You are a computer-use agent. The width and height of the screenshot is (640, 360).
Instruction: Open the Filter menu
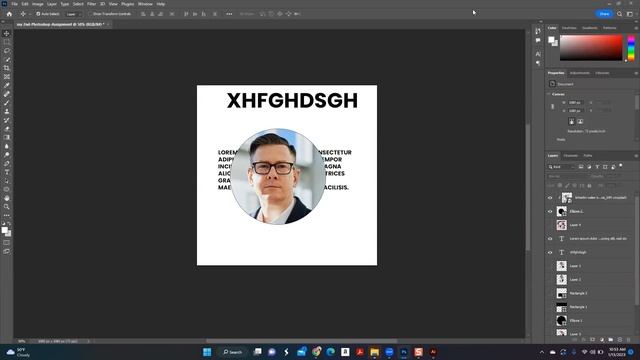(x=91, y=4)
